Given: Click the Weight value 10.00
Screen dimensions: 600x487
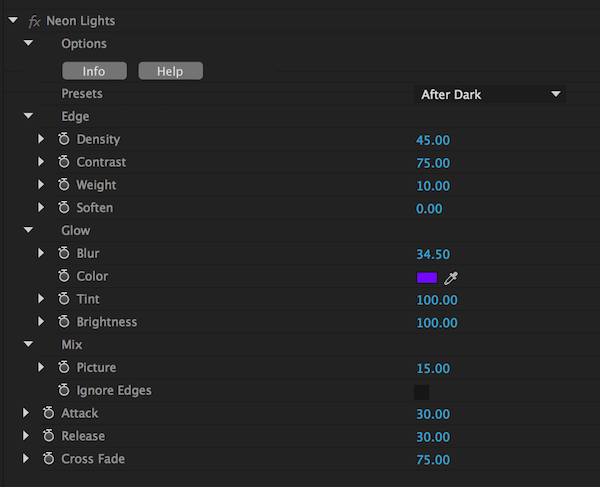Looking at the screenshot, I should point(433,185).
